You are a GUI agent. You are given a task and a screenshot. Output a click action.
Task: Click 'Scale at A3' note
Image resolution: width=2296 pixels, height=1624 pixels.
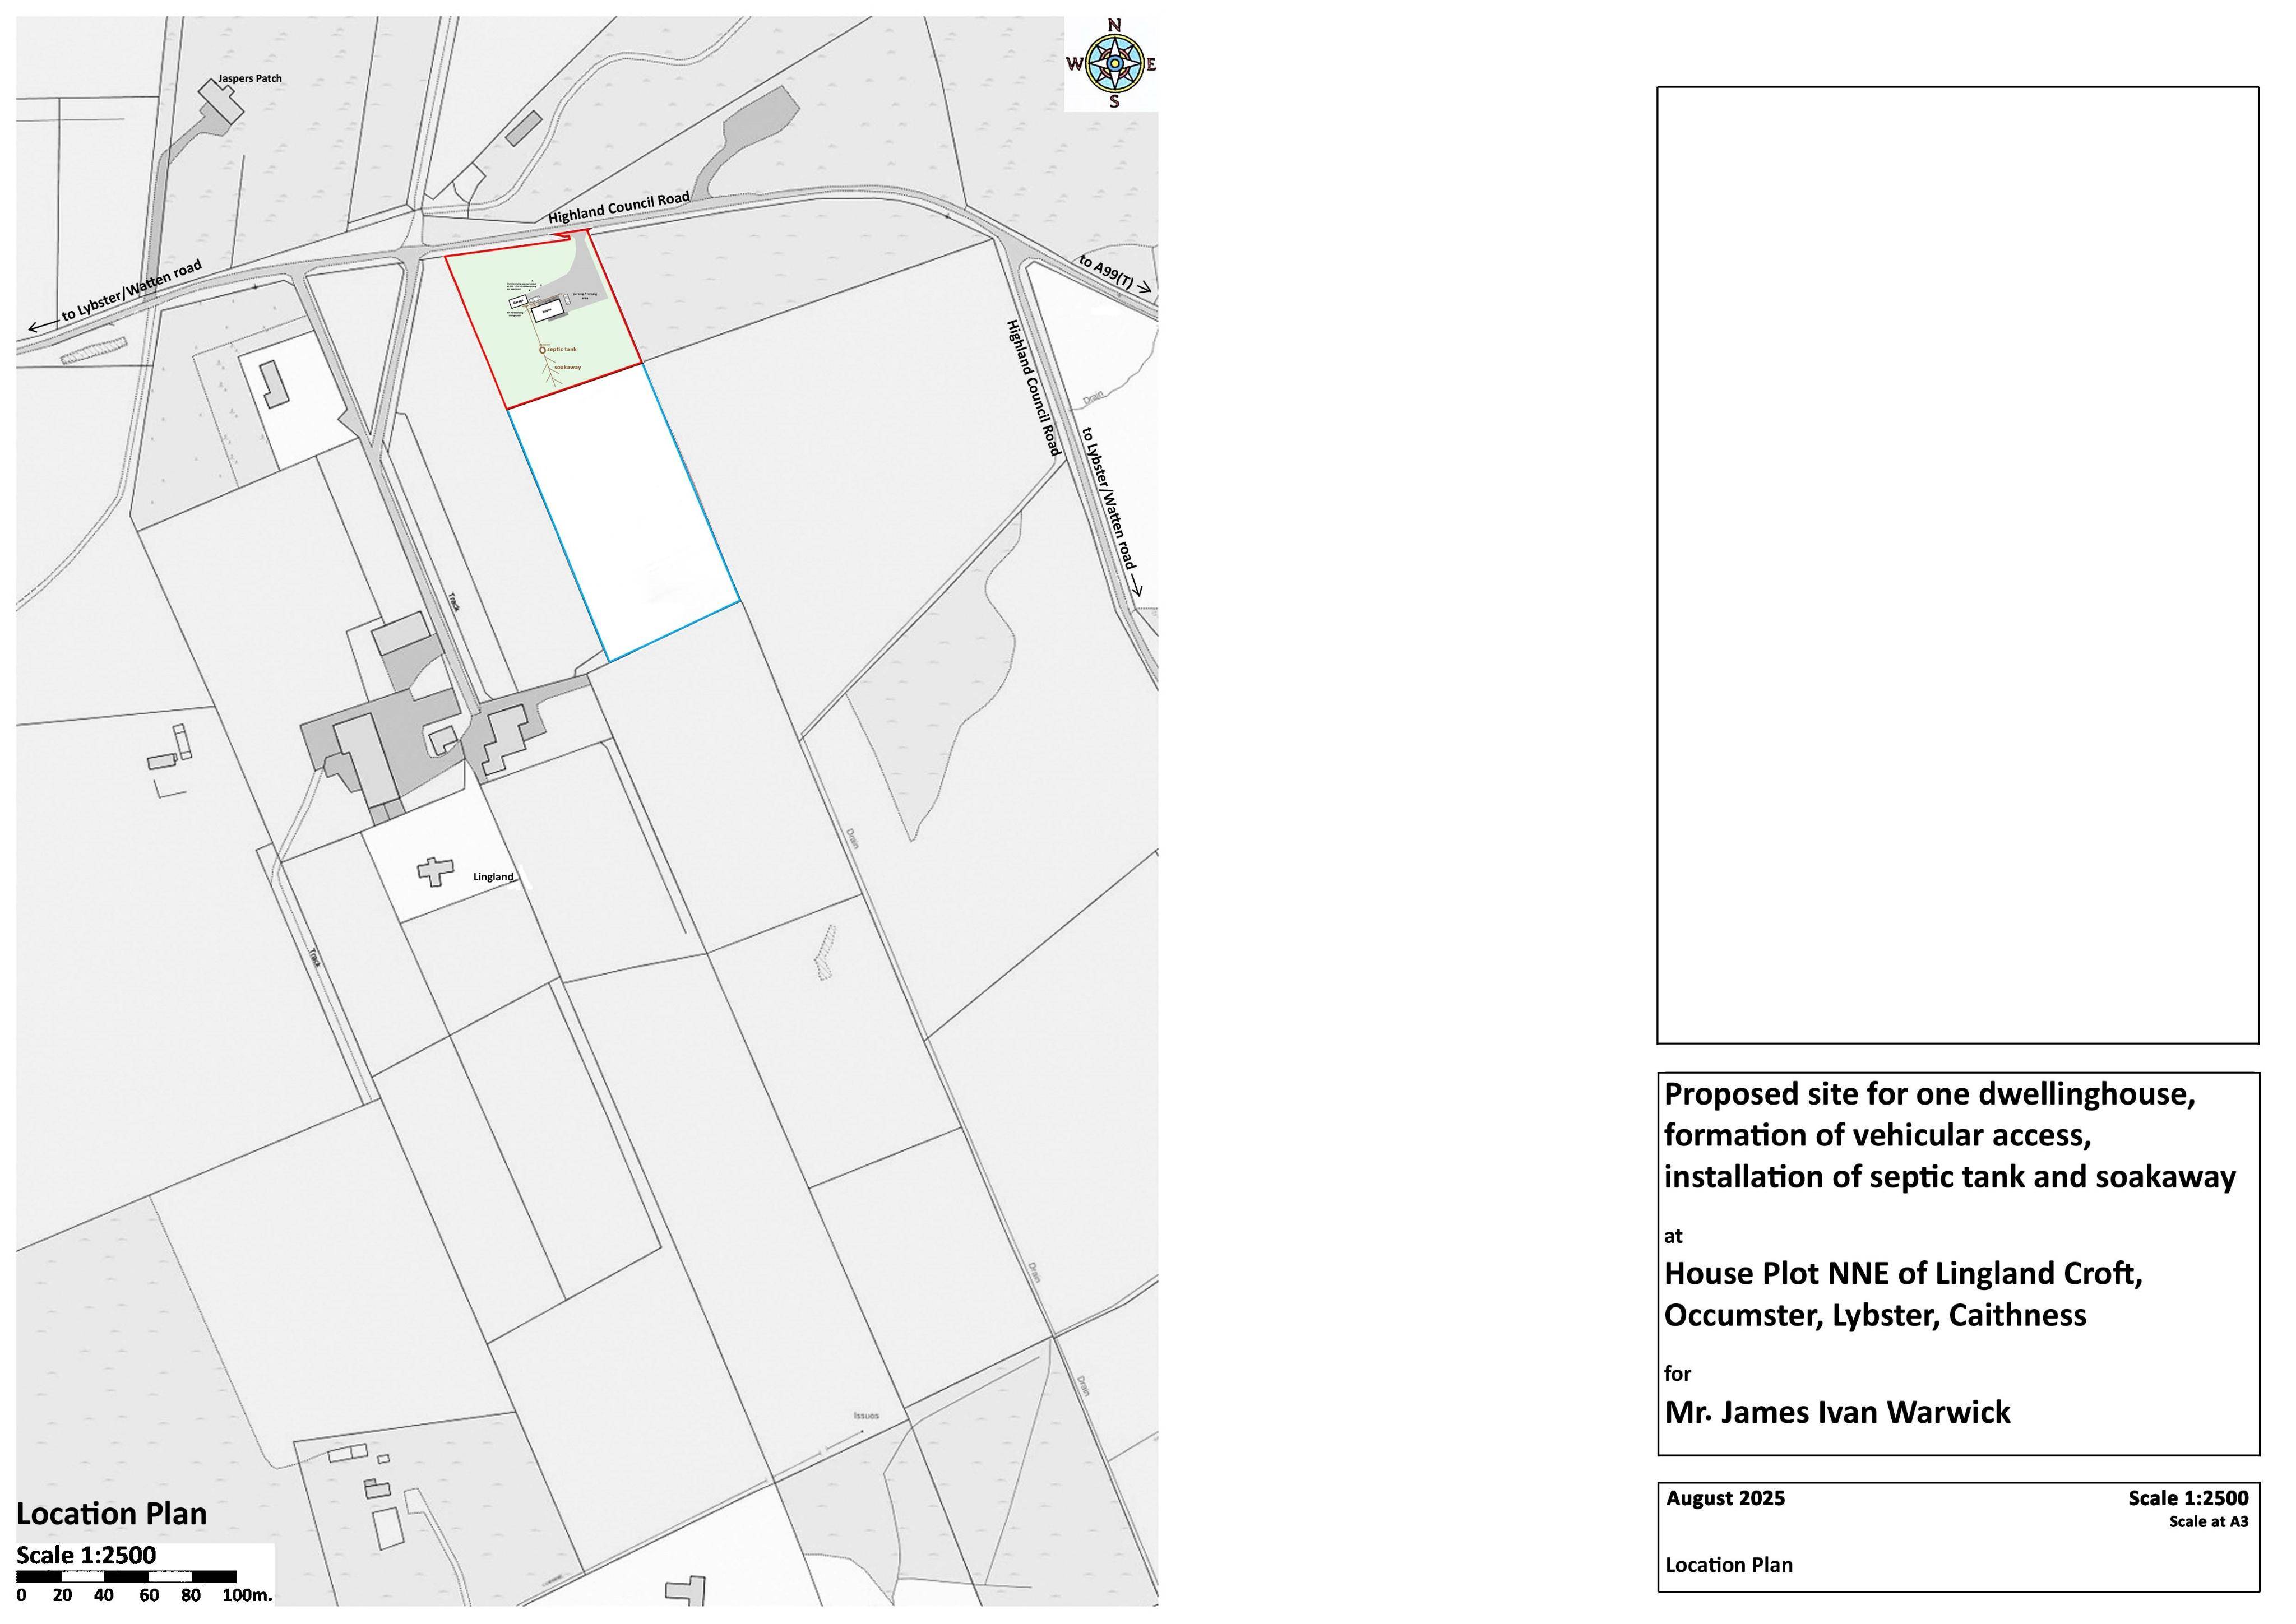2208,1522
